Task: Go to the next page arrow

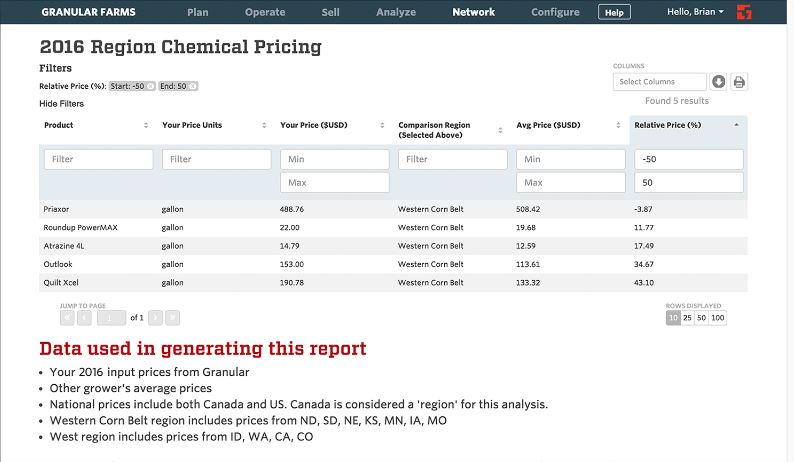Action: [155, 318]
